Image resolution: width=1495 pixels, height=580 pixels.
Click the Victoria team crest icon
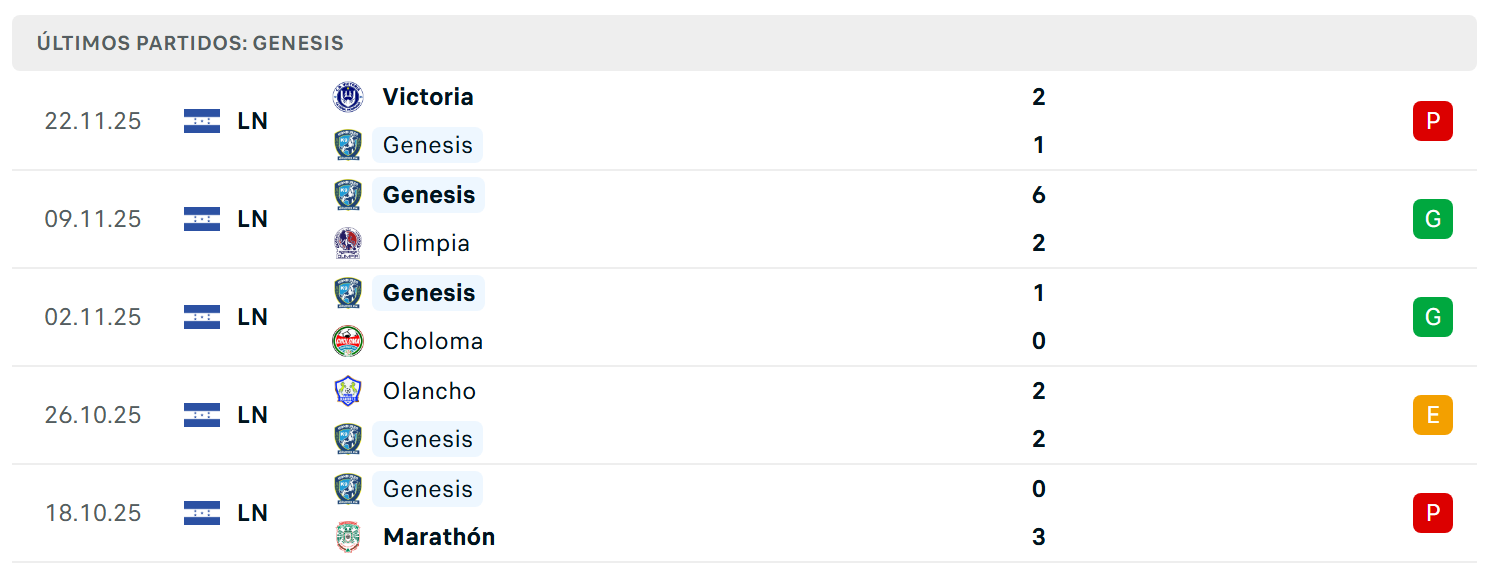click(347, 97)
